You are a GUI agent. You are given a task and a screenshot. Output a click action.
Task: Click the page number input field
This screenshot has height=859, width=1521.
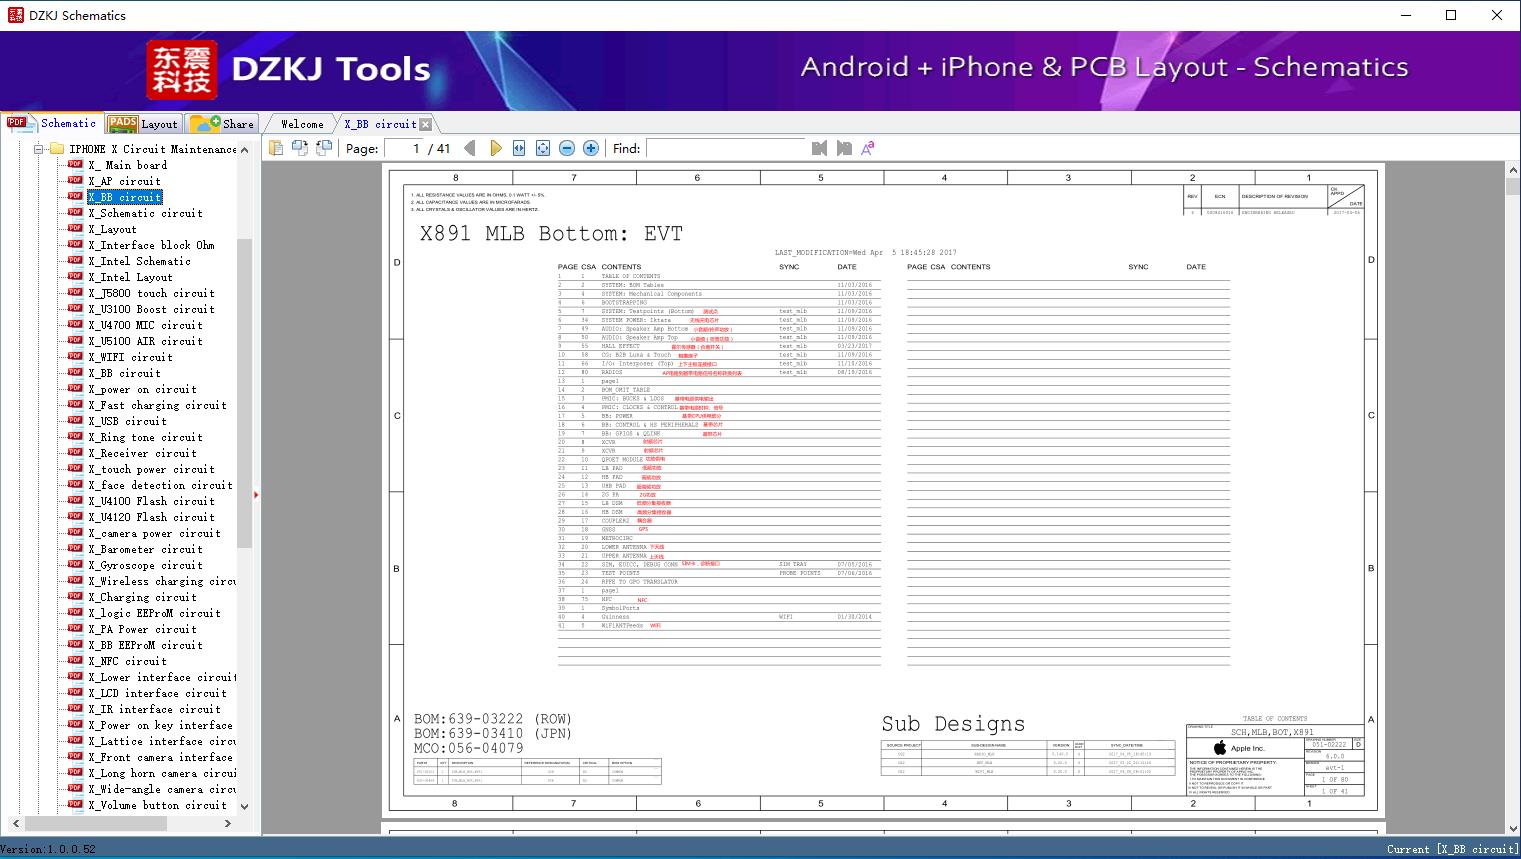[x=402, y=148]
